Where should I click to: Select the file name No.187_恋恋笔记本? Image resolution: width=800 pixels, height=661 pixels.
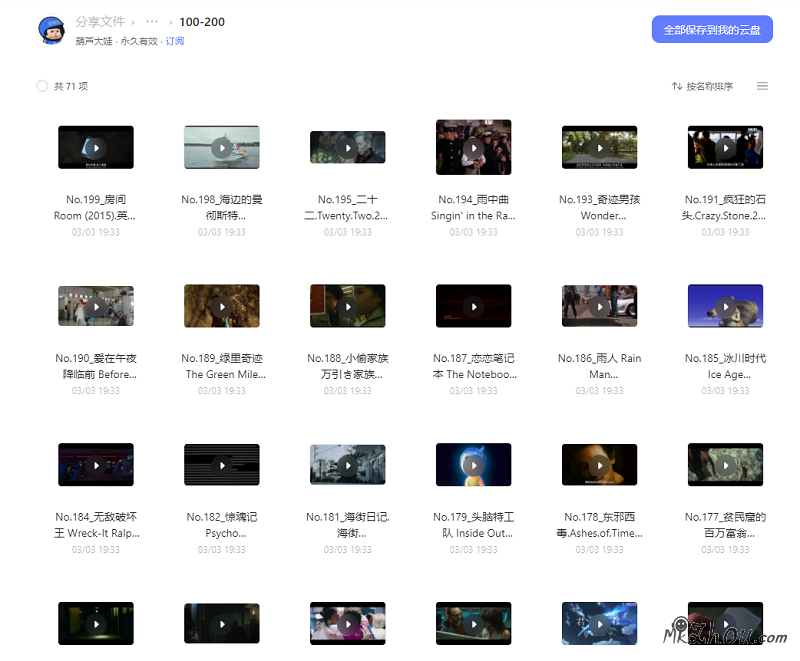click(x=474, y=366)
